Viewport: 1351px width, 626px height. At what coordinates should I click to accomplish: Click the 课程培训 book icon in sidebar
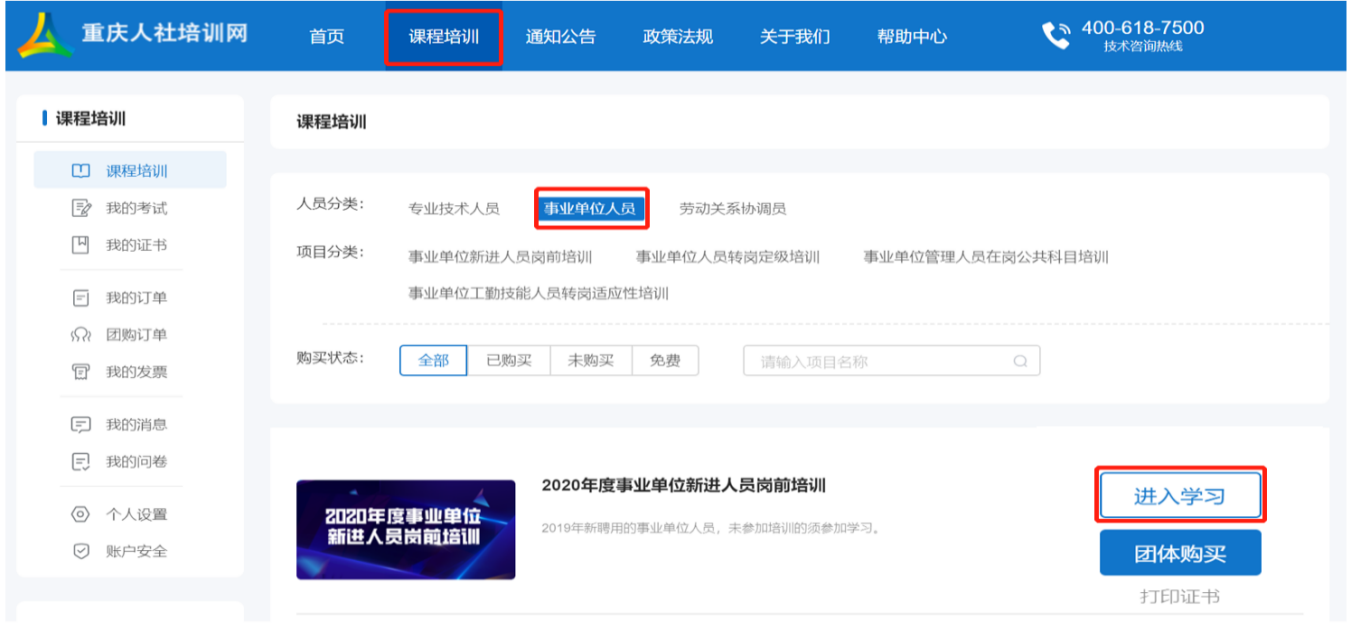click(81, 171)
